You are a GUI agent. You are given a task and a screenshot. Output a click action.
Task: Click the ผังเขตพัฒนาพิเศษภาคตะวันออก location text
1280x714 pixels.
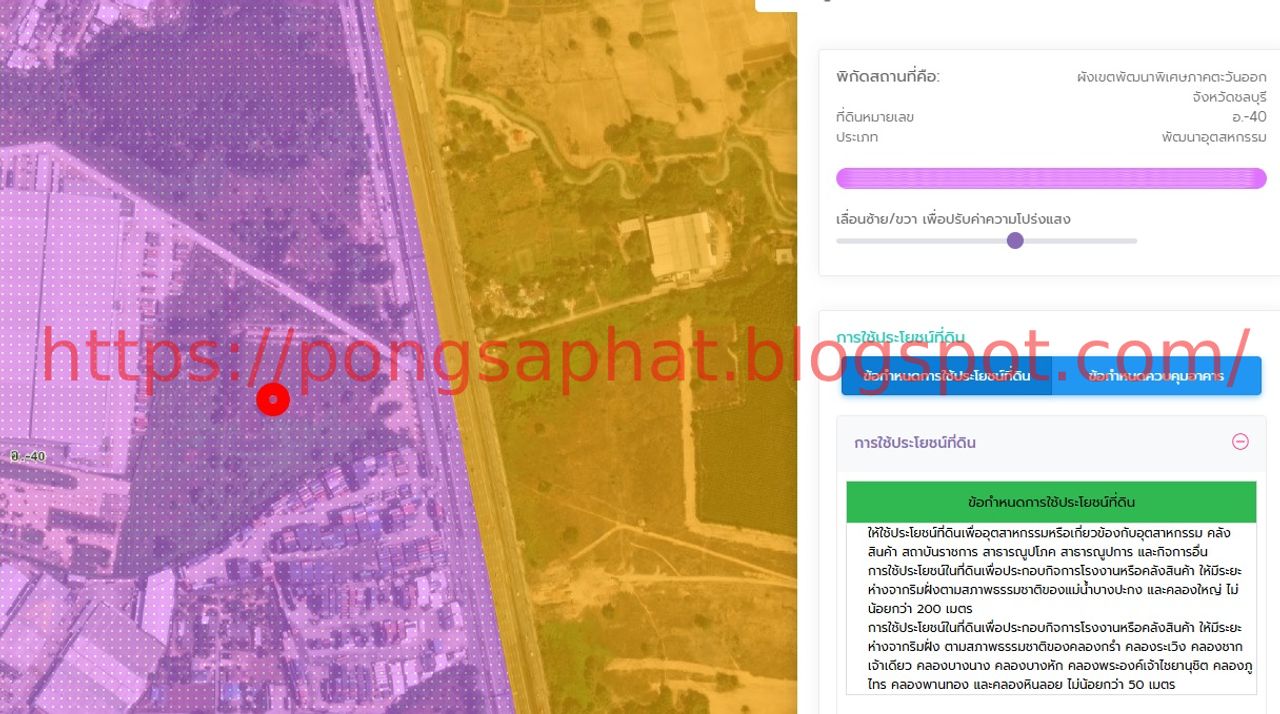click(1171, 77)
